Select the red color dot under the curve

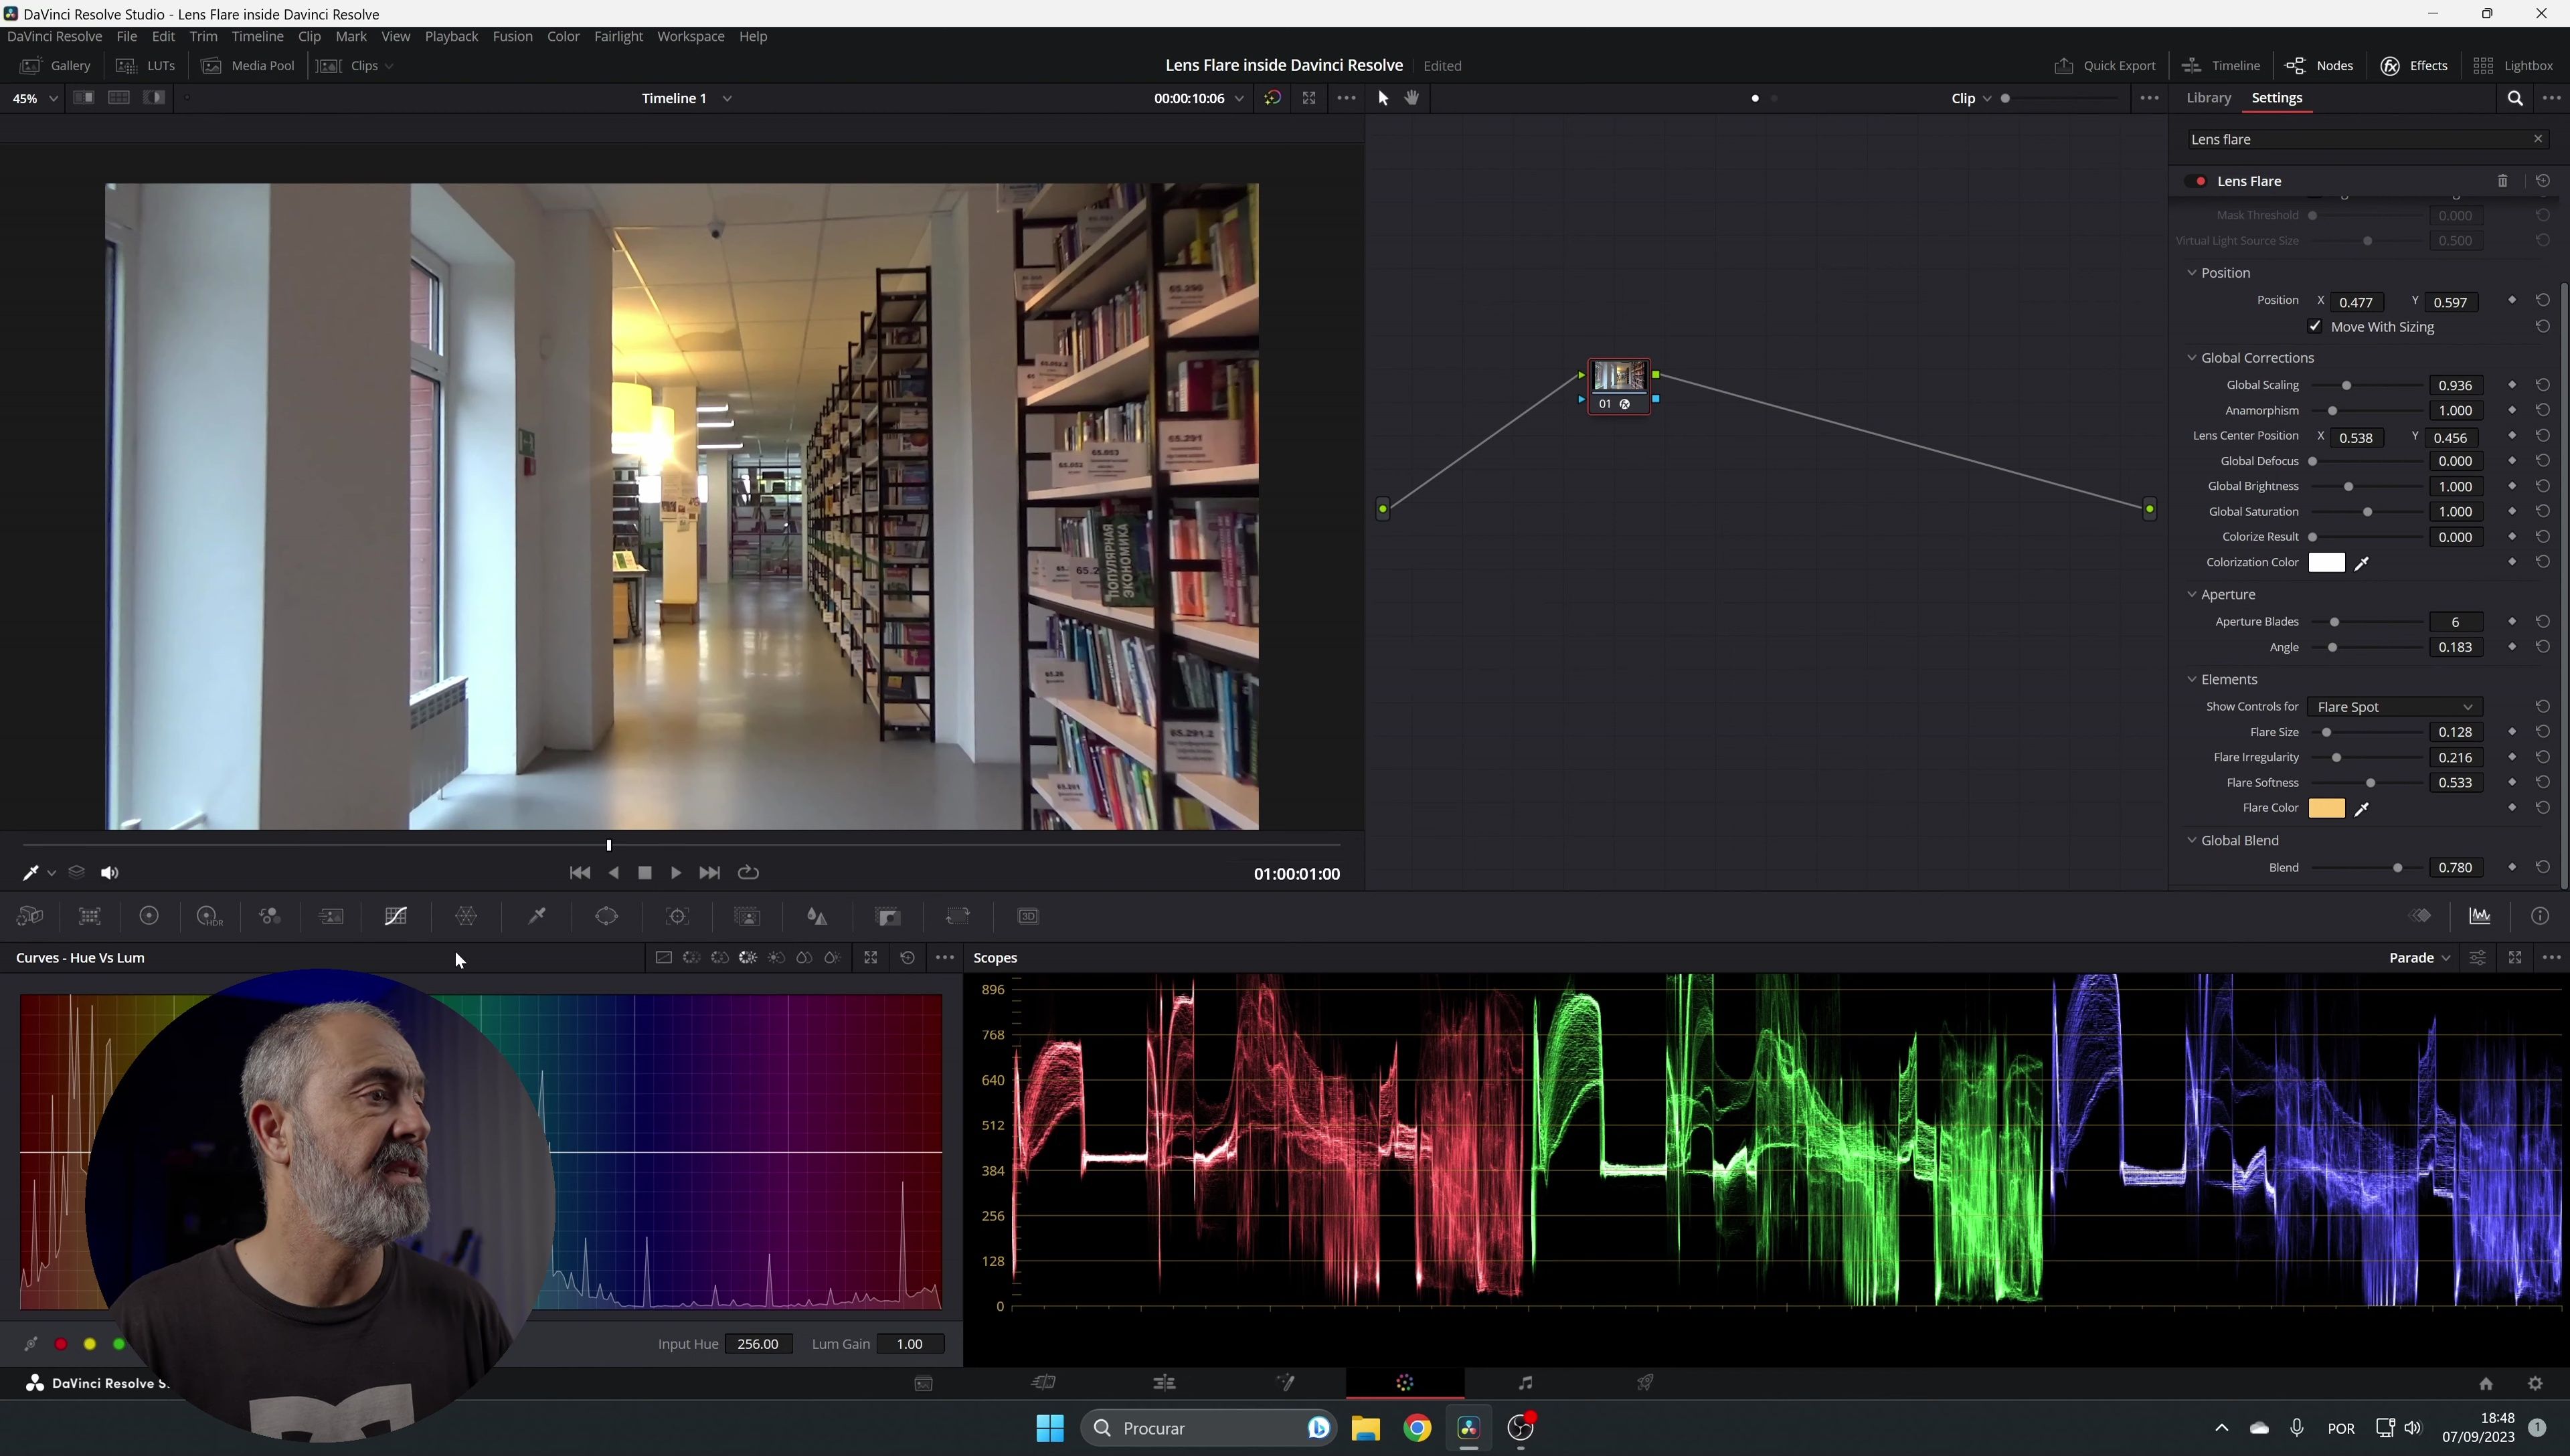(x=61, y=1344)
